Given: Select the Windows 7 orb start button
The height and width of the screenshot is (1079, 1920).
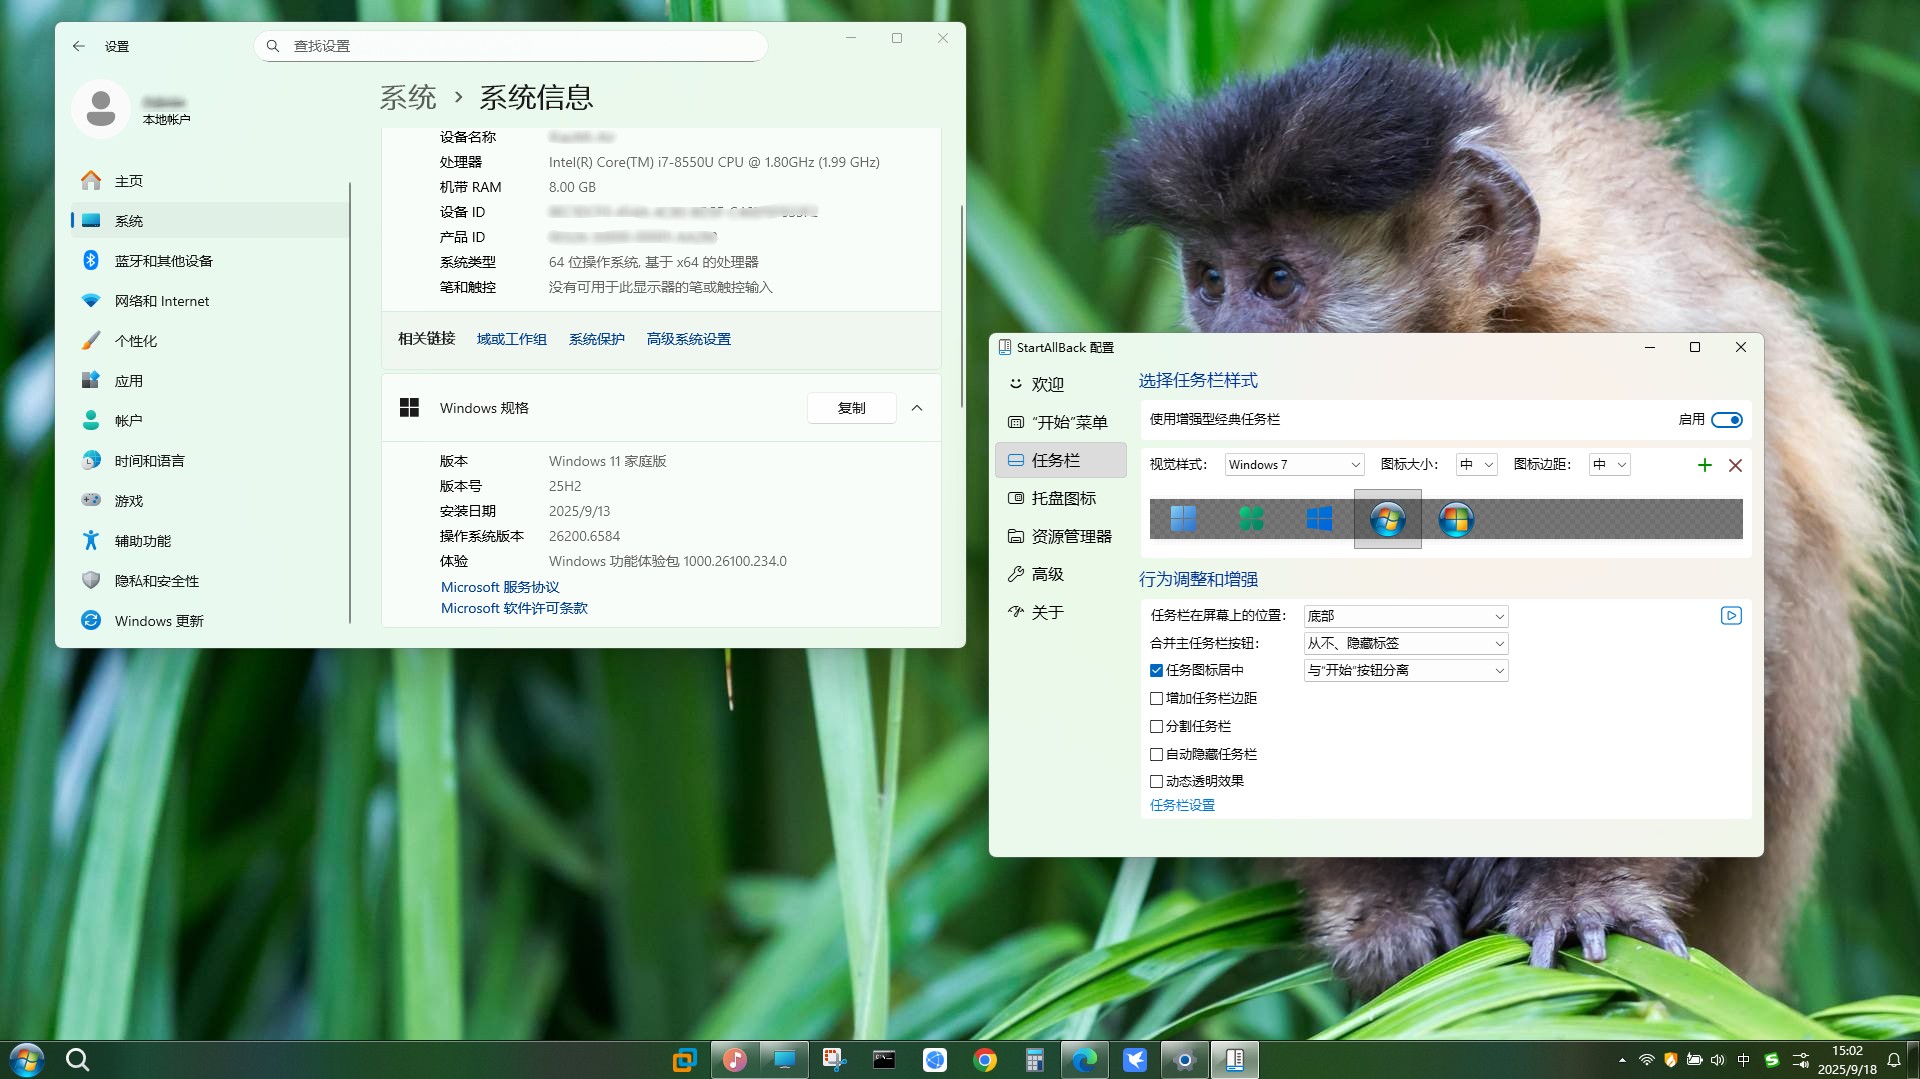Looking at the screenshot, I should point(1387,519).
